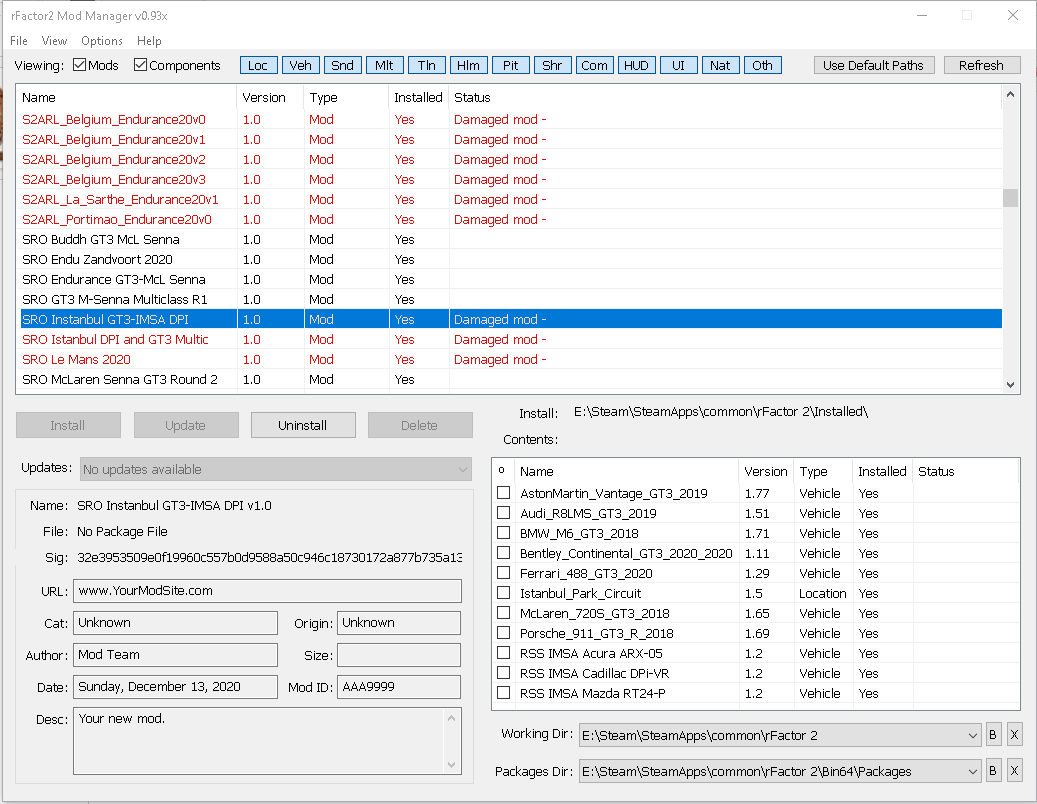Select S2ARL_La_Sarthe_Endurance20v1 mod row

coord(509,200)
